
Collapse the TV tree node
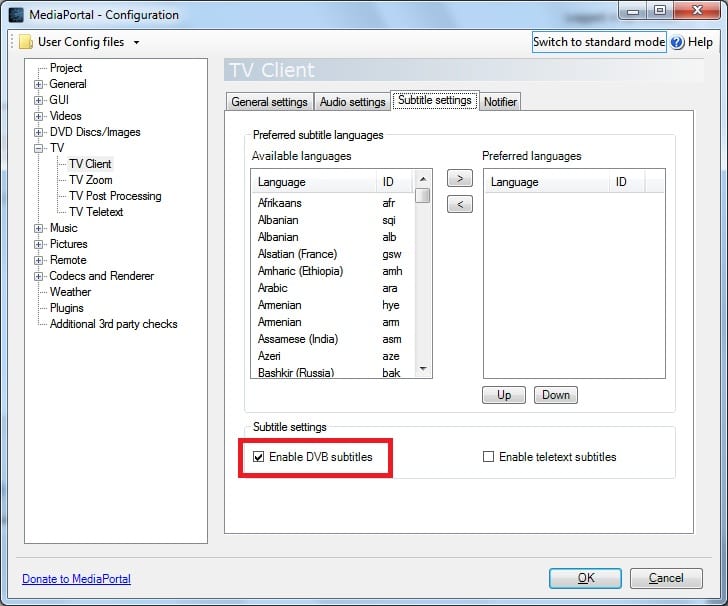pos(39,148)
